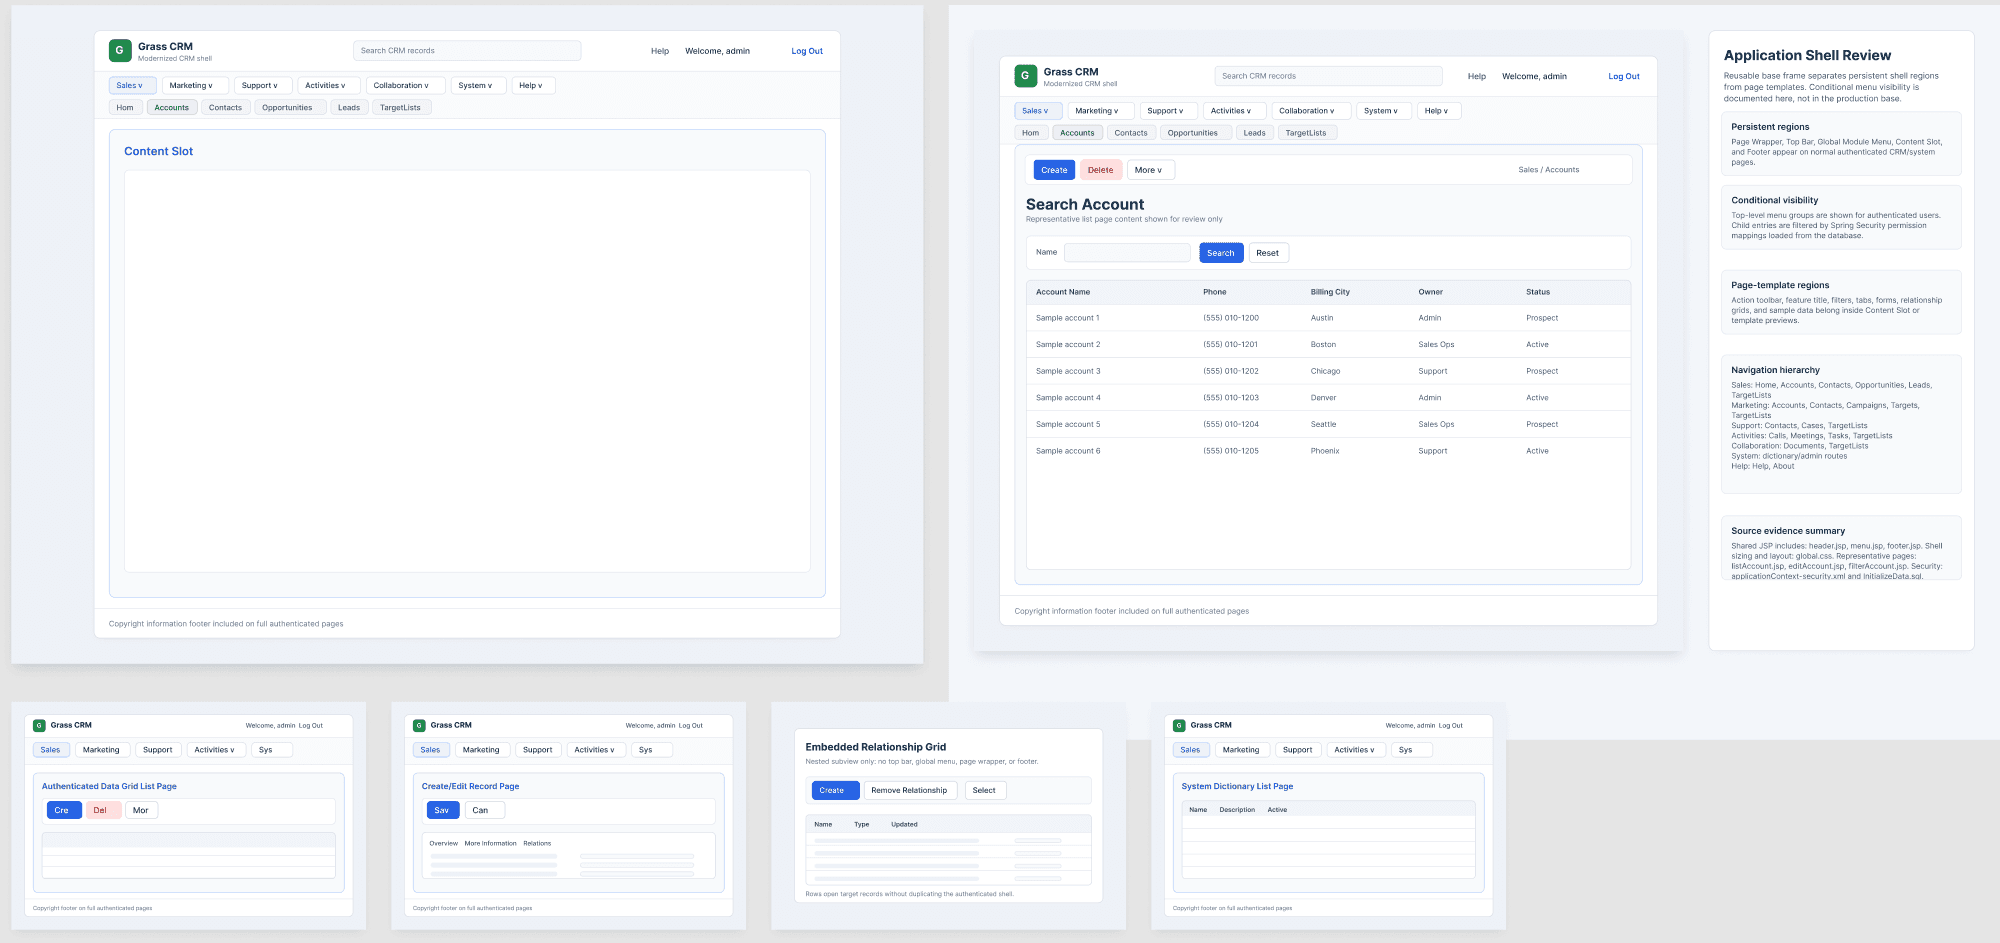Select Contacts tab in Search Account frame
This screenshot has height=943, width=2000.
[1131, 133]
